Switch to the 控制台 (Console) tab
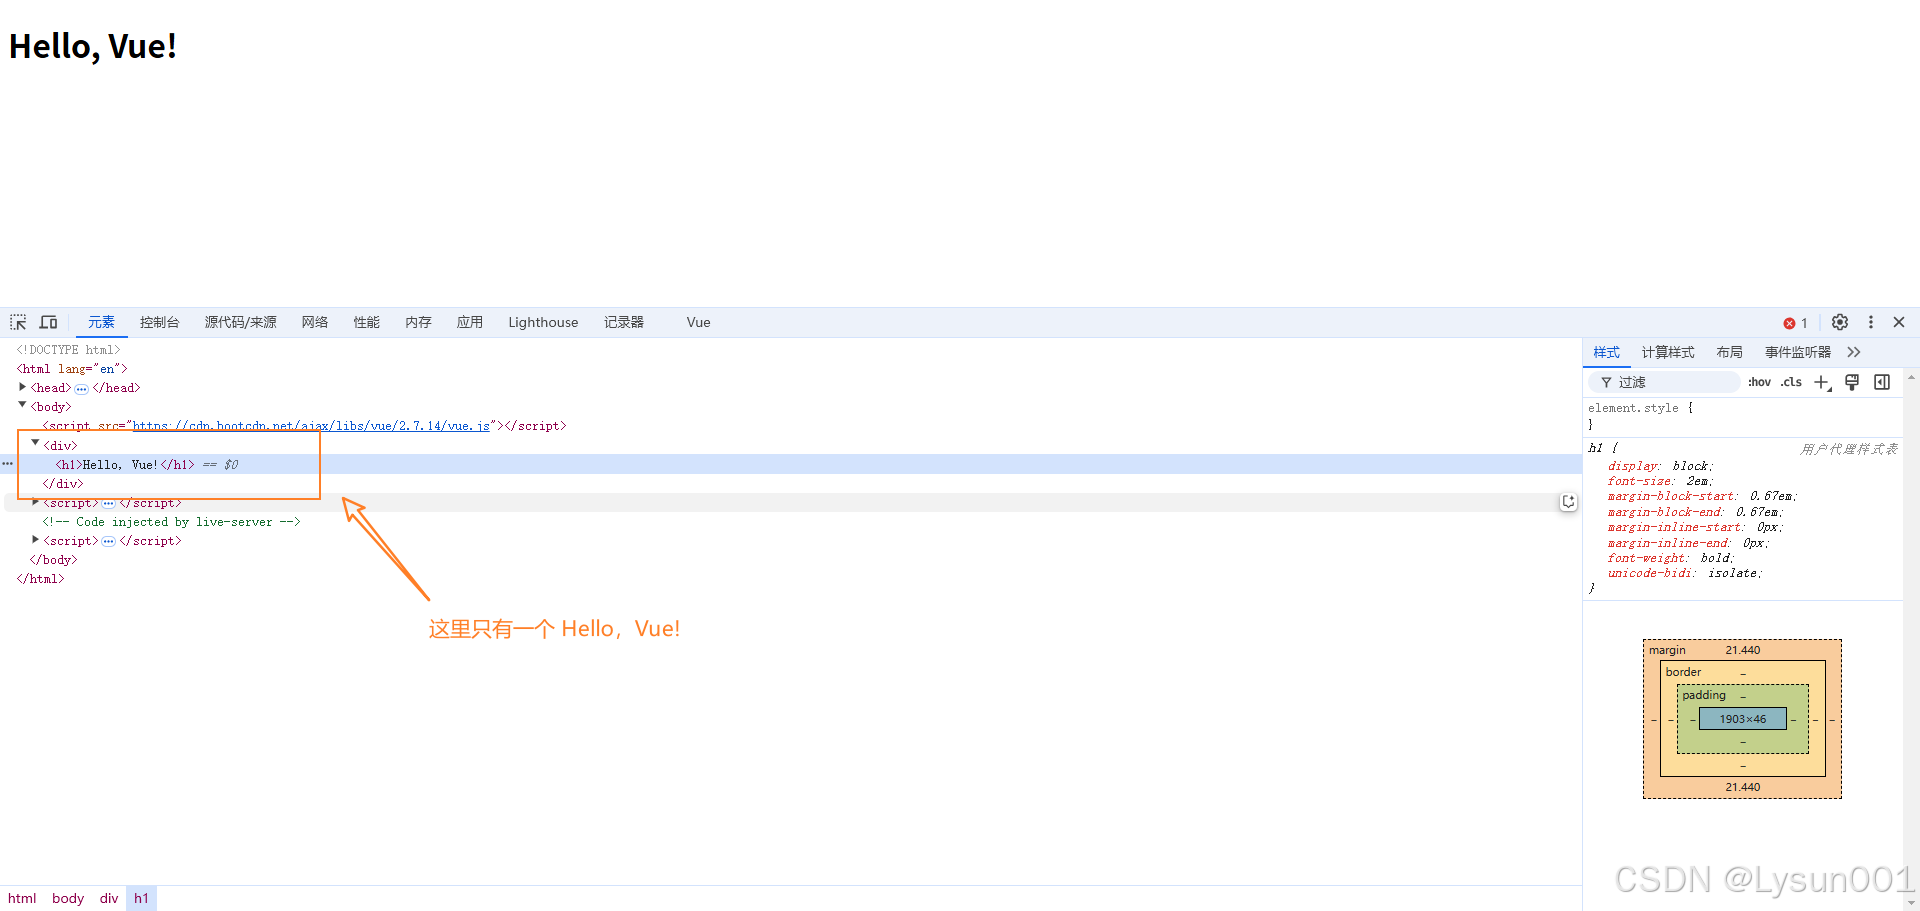This screenshot has width=1920, height=911. (160, 322)
